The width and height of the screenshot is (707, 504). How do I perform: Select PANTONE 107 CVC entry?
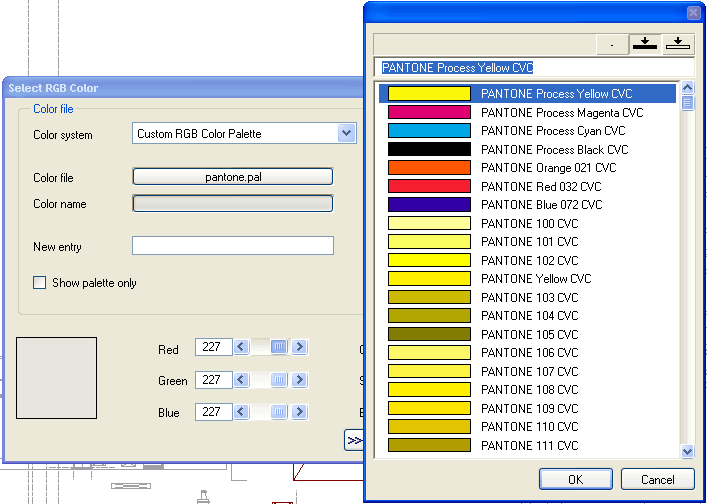point(527,371)
